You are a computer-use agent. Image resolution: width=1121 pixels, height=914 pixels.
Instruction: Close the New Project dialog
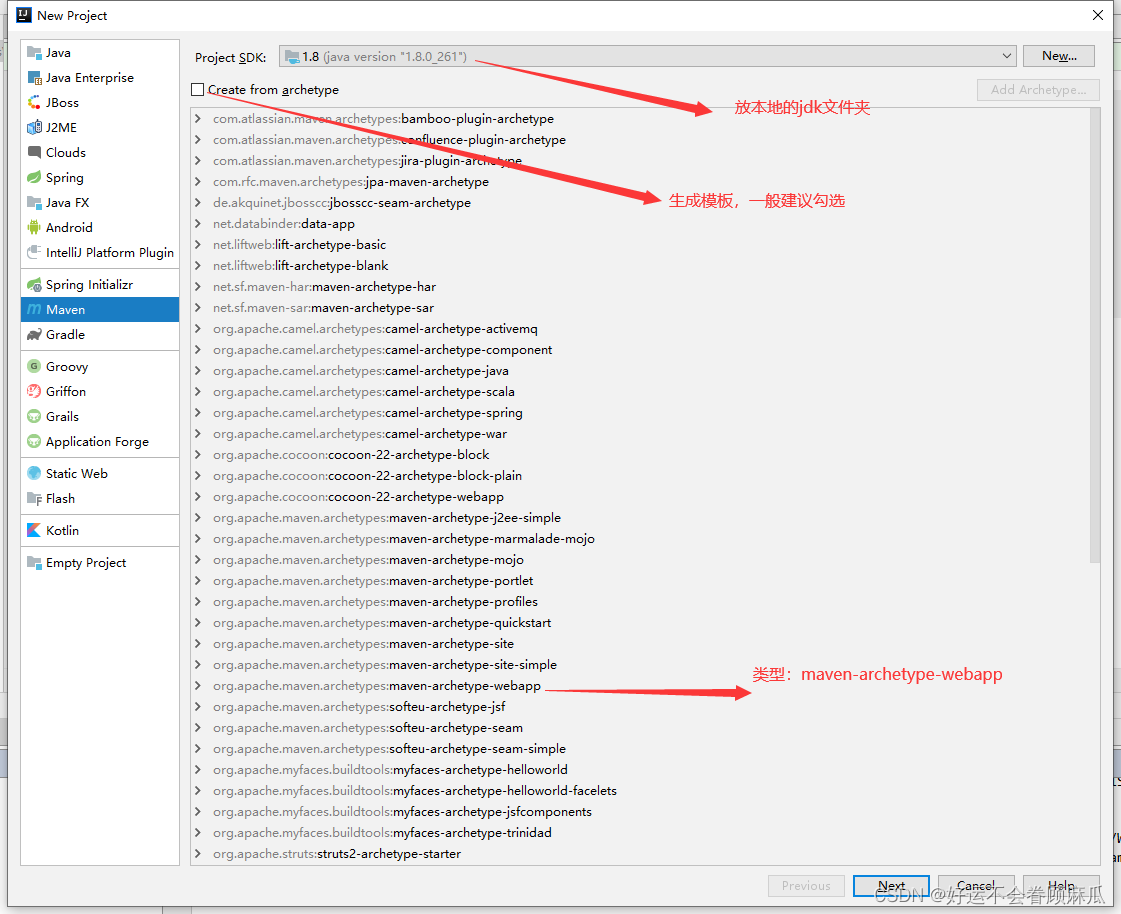[x=1097, y=15]
